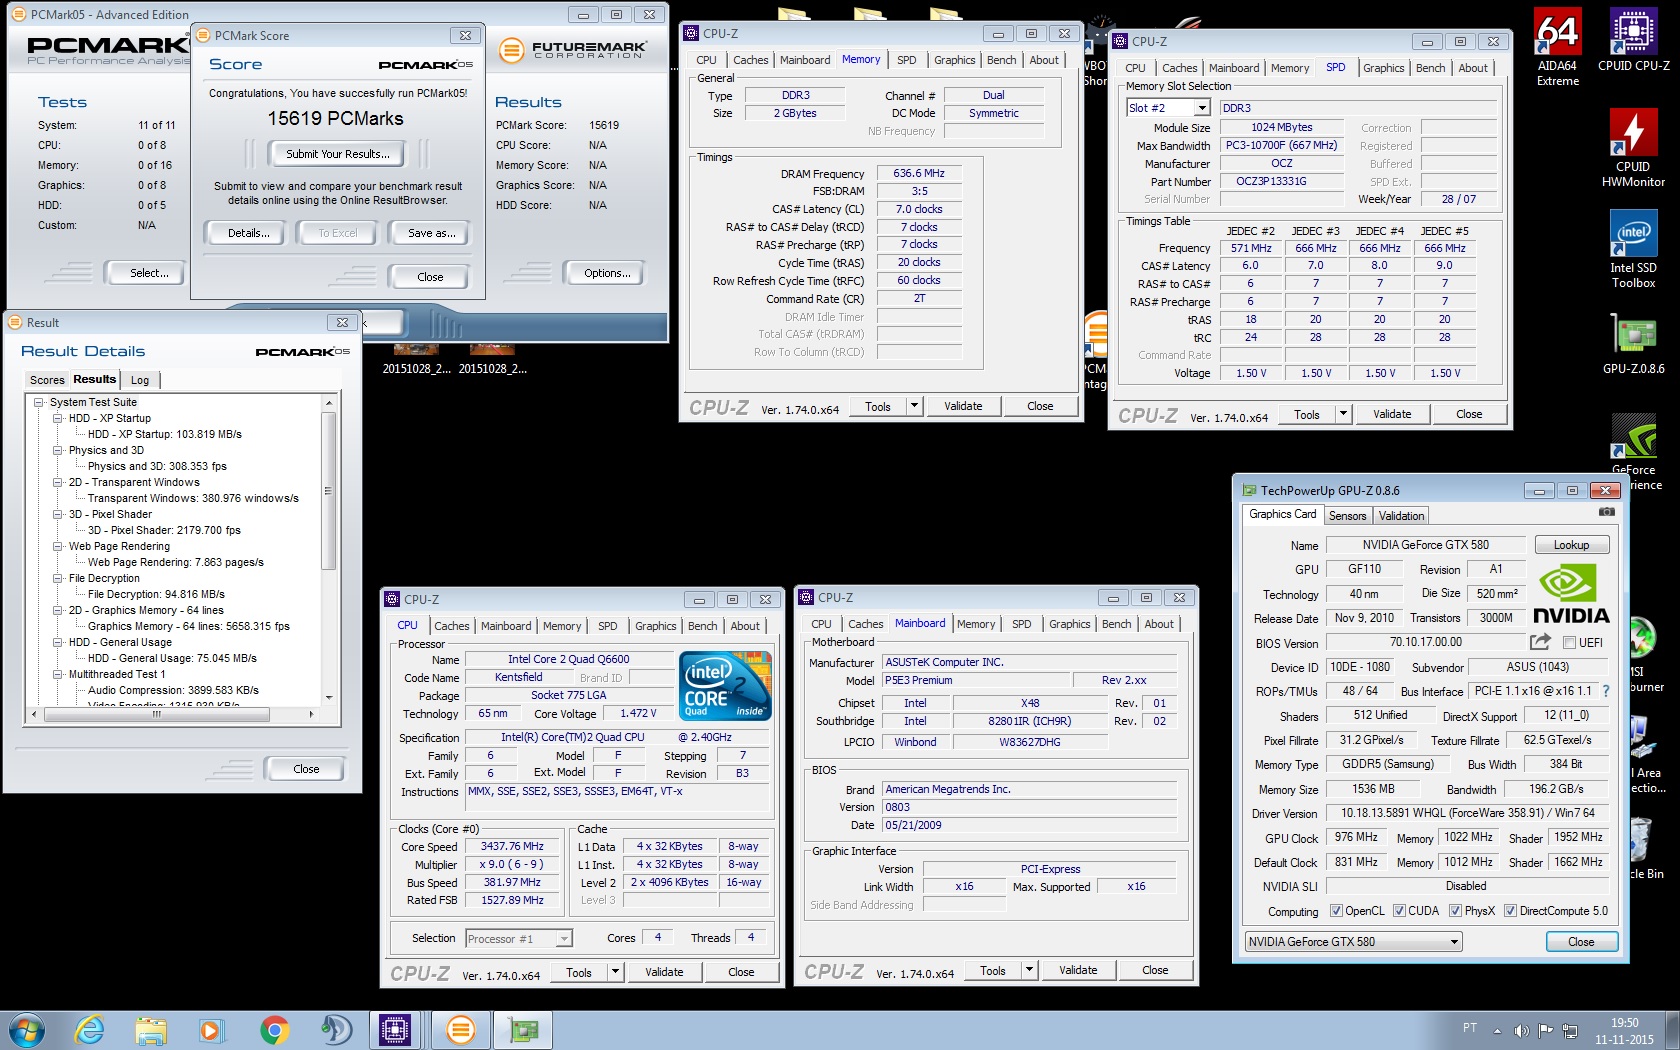Open the CPUID HWMonitor desktop icon

[1633, 147]
